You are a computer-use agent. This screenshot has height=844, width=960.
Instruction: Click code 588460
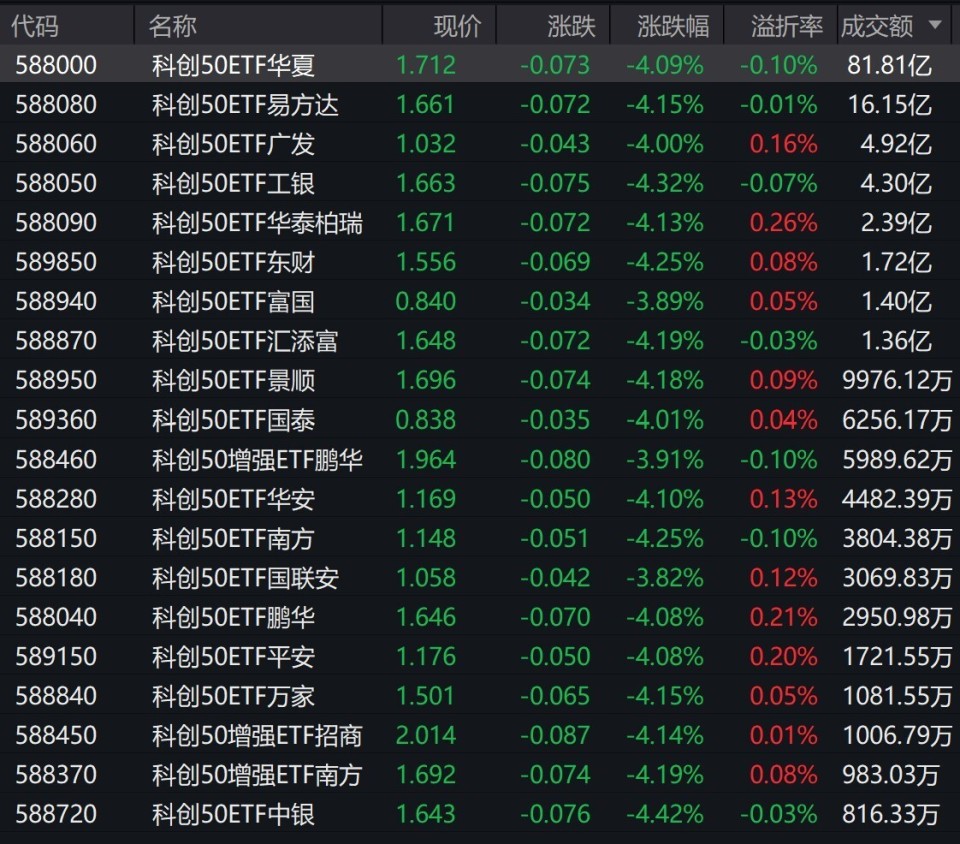click(x=56, y=460)
